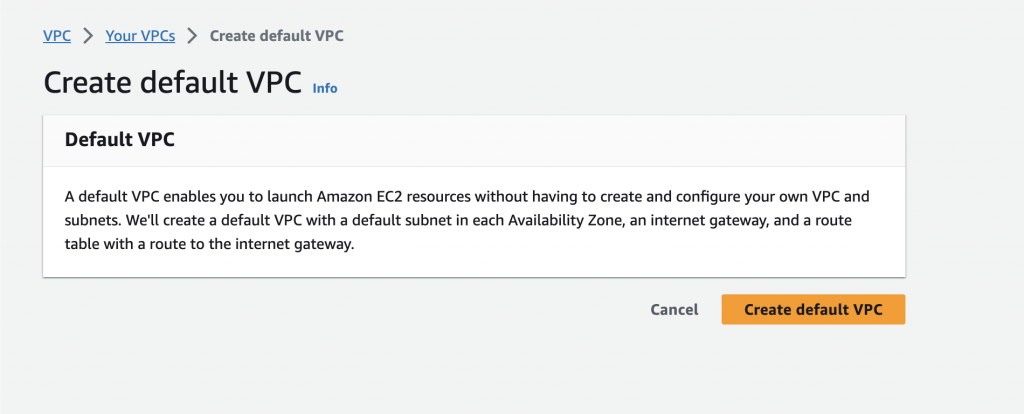The image size is (1024, 414).
Task: Click the VPC breadcrumb link
Action: (x=56, y=36)
